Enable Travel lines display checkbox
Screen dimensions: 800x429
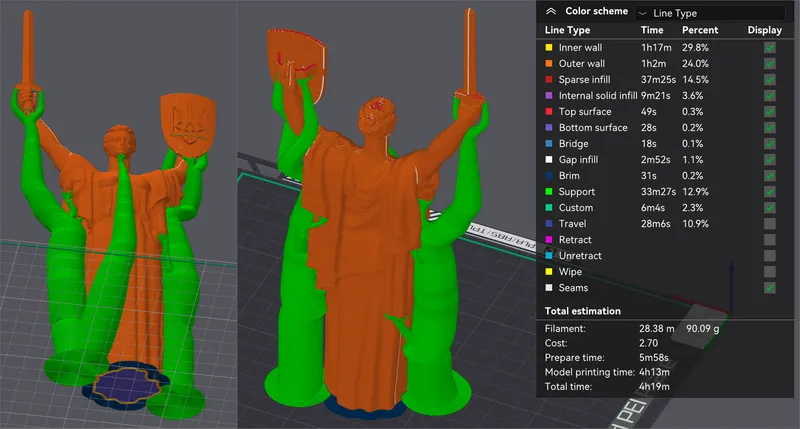(769, 223)
